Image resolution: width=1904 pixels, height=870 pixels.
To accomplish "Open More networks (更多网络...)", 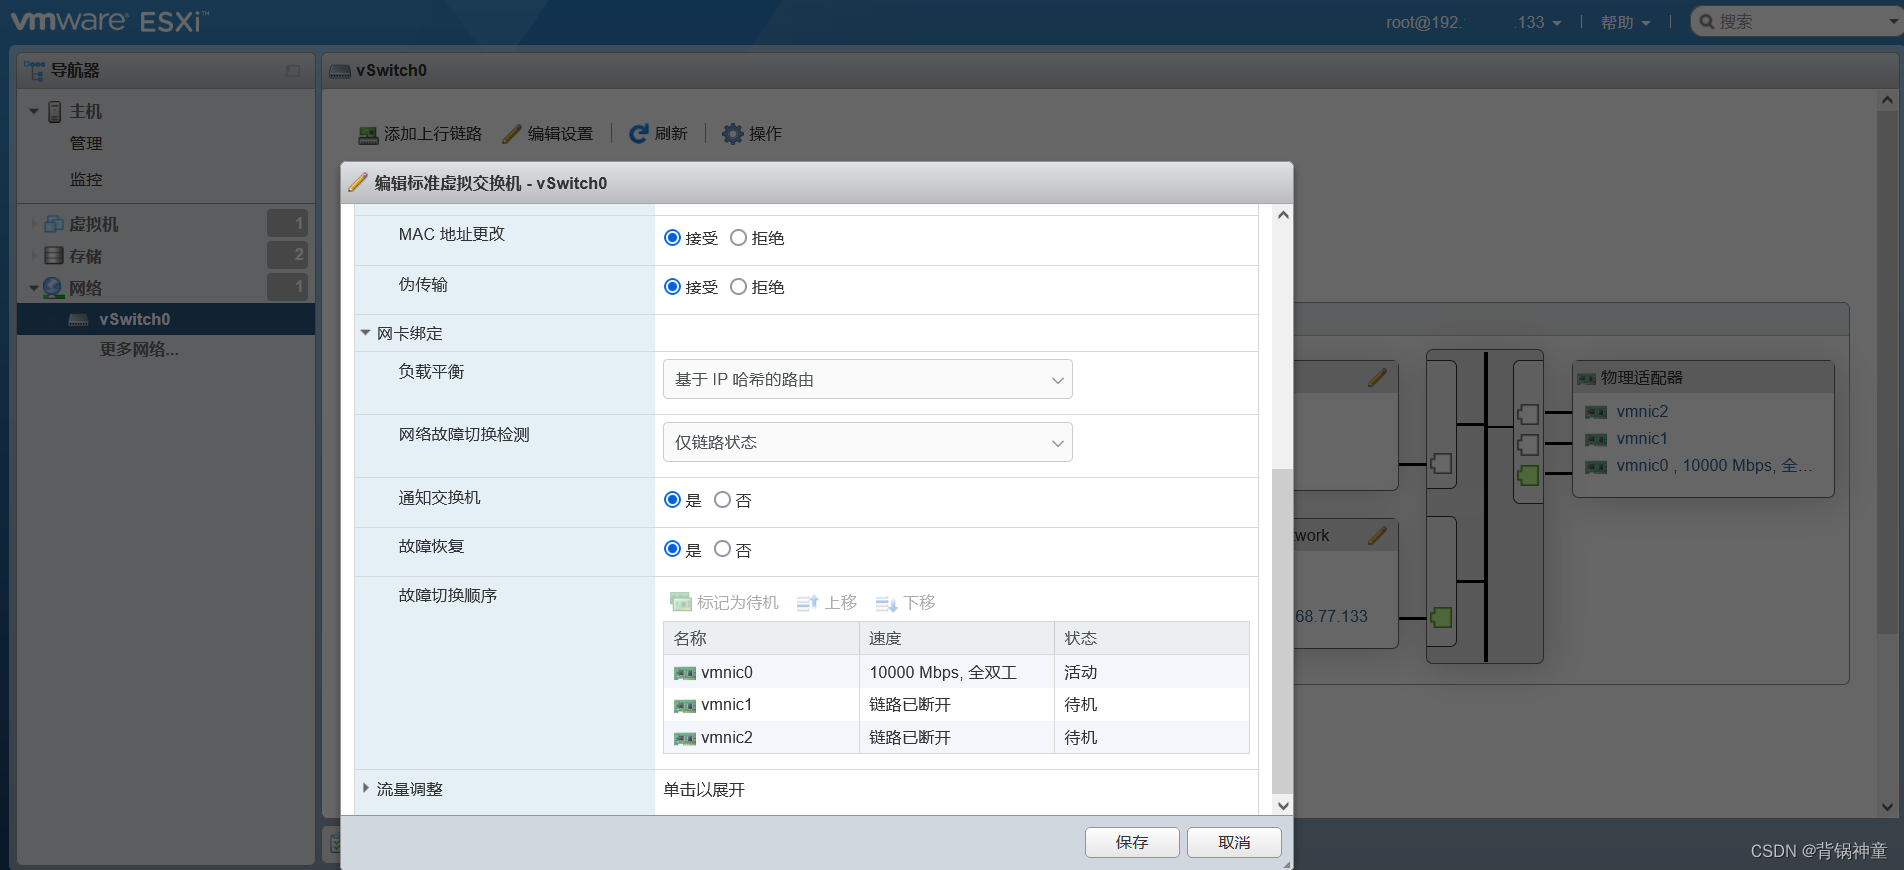I will (x=139, y=350).
